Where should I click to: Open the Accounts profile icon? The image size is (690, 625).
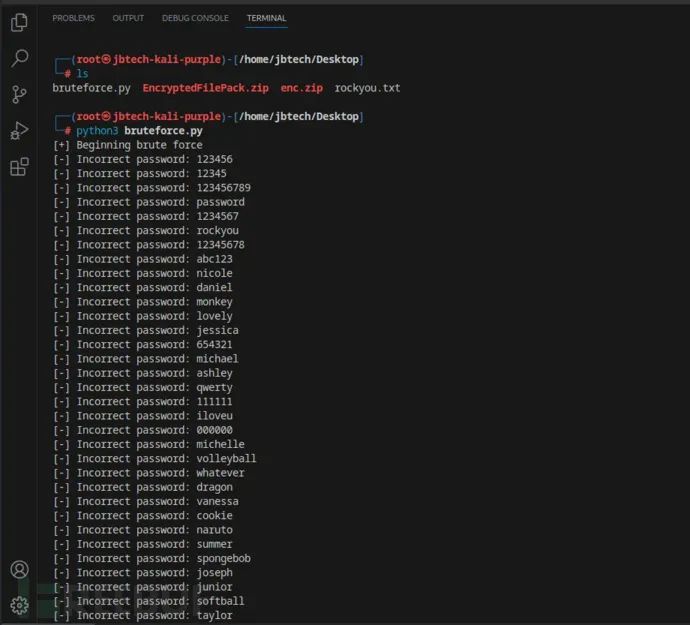click(x=19, y=570)
